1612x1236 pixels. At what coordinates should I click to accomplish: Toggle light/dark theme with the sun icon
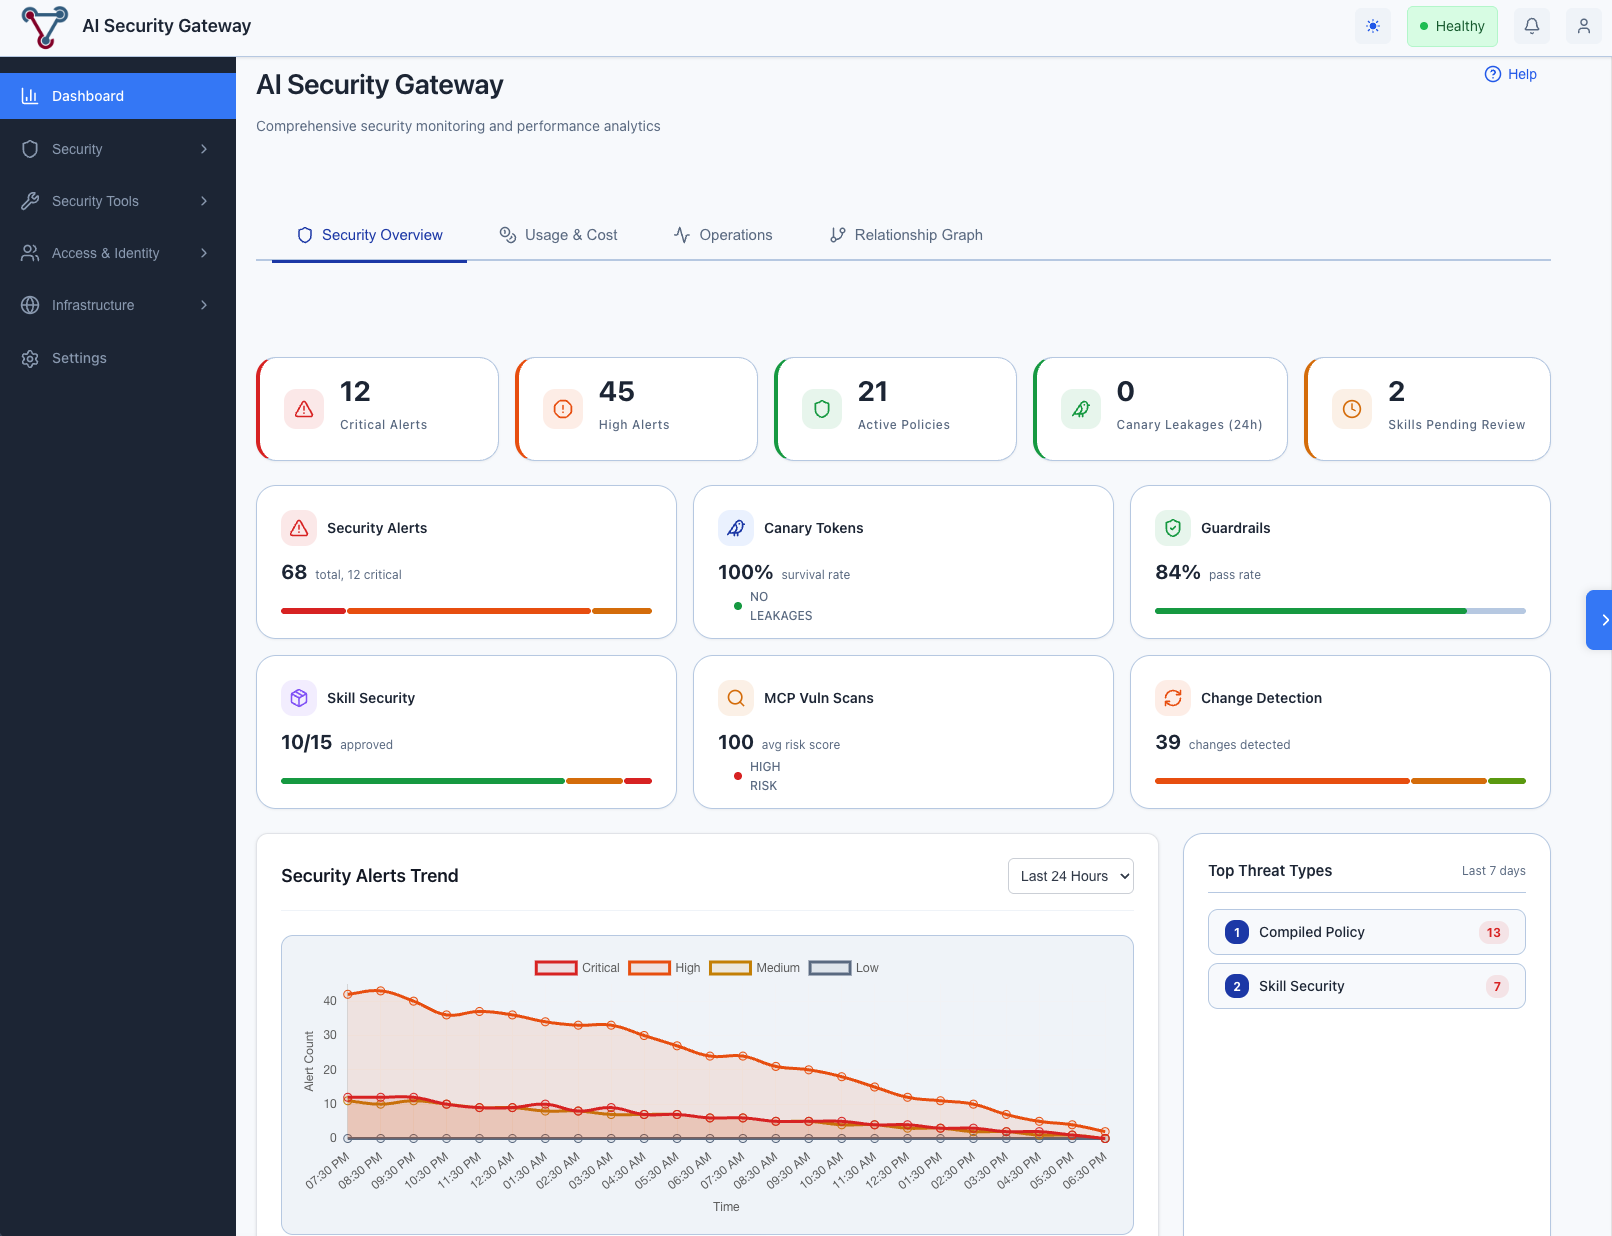[1372, 25]
